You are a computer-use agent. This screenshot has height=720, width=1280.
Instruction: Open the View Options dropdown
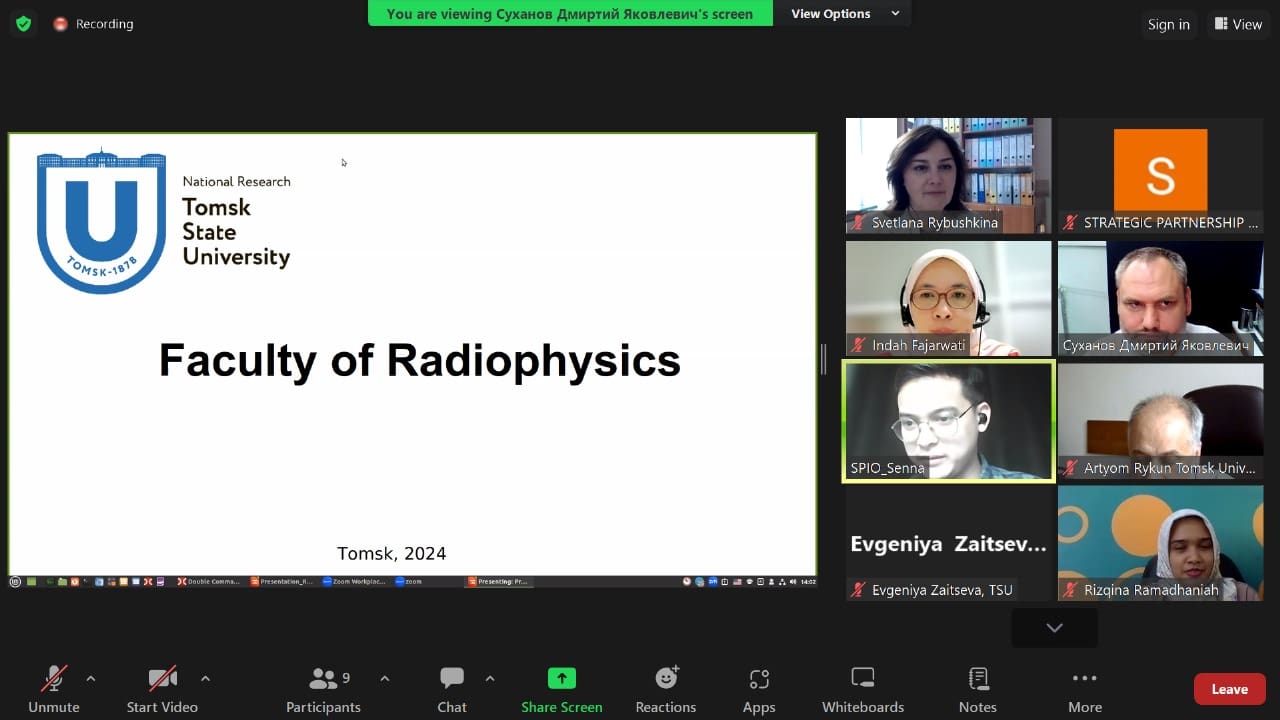(x=845, y=14)
